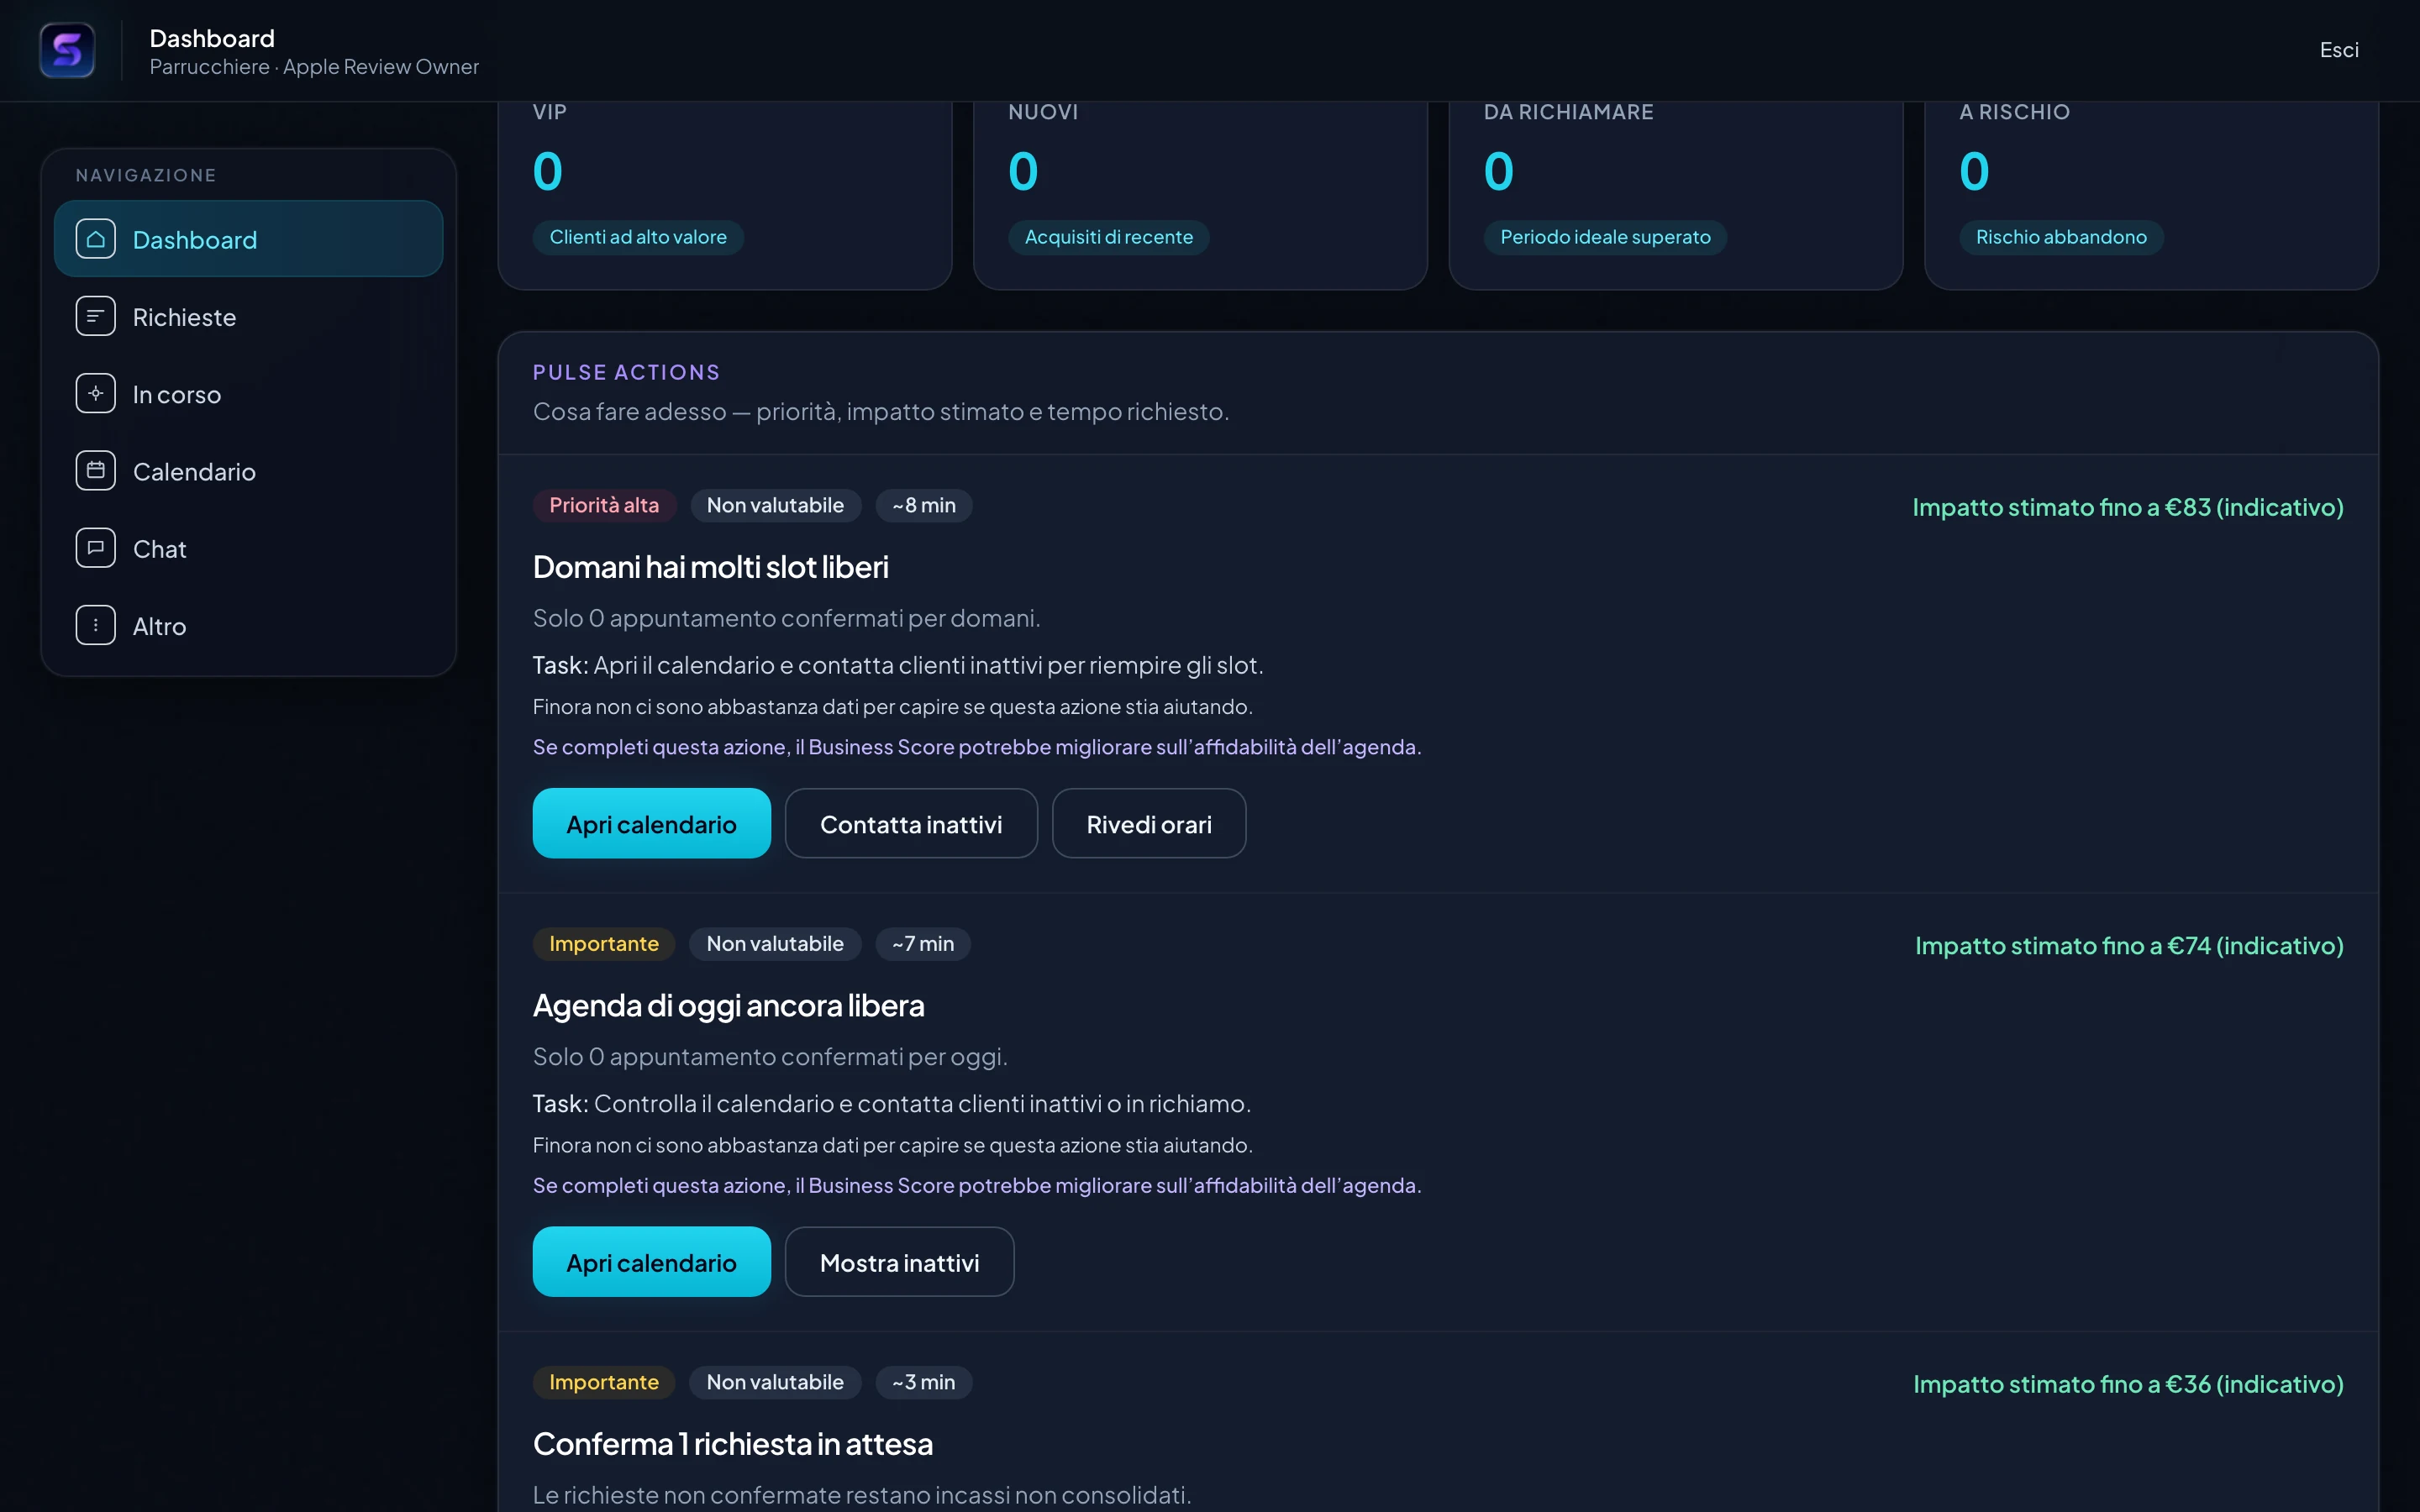Click the Acquisiti di recente chip
The height and width of the screenshot is (1512, 2420).
[x=1108, y=237]
